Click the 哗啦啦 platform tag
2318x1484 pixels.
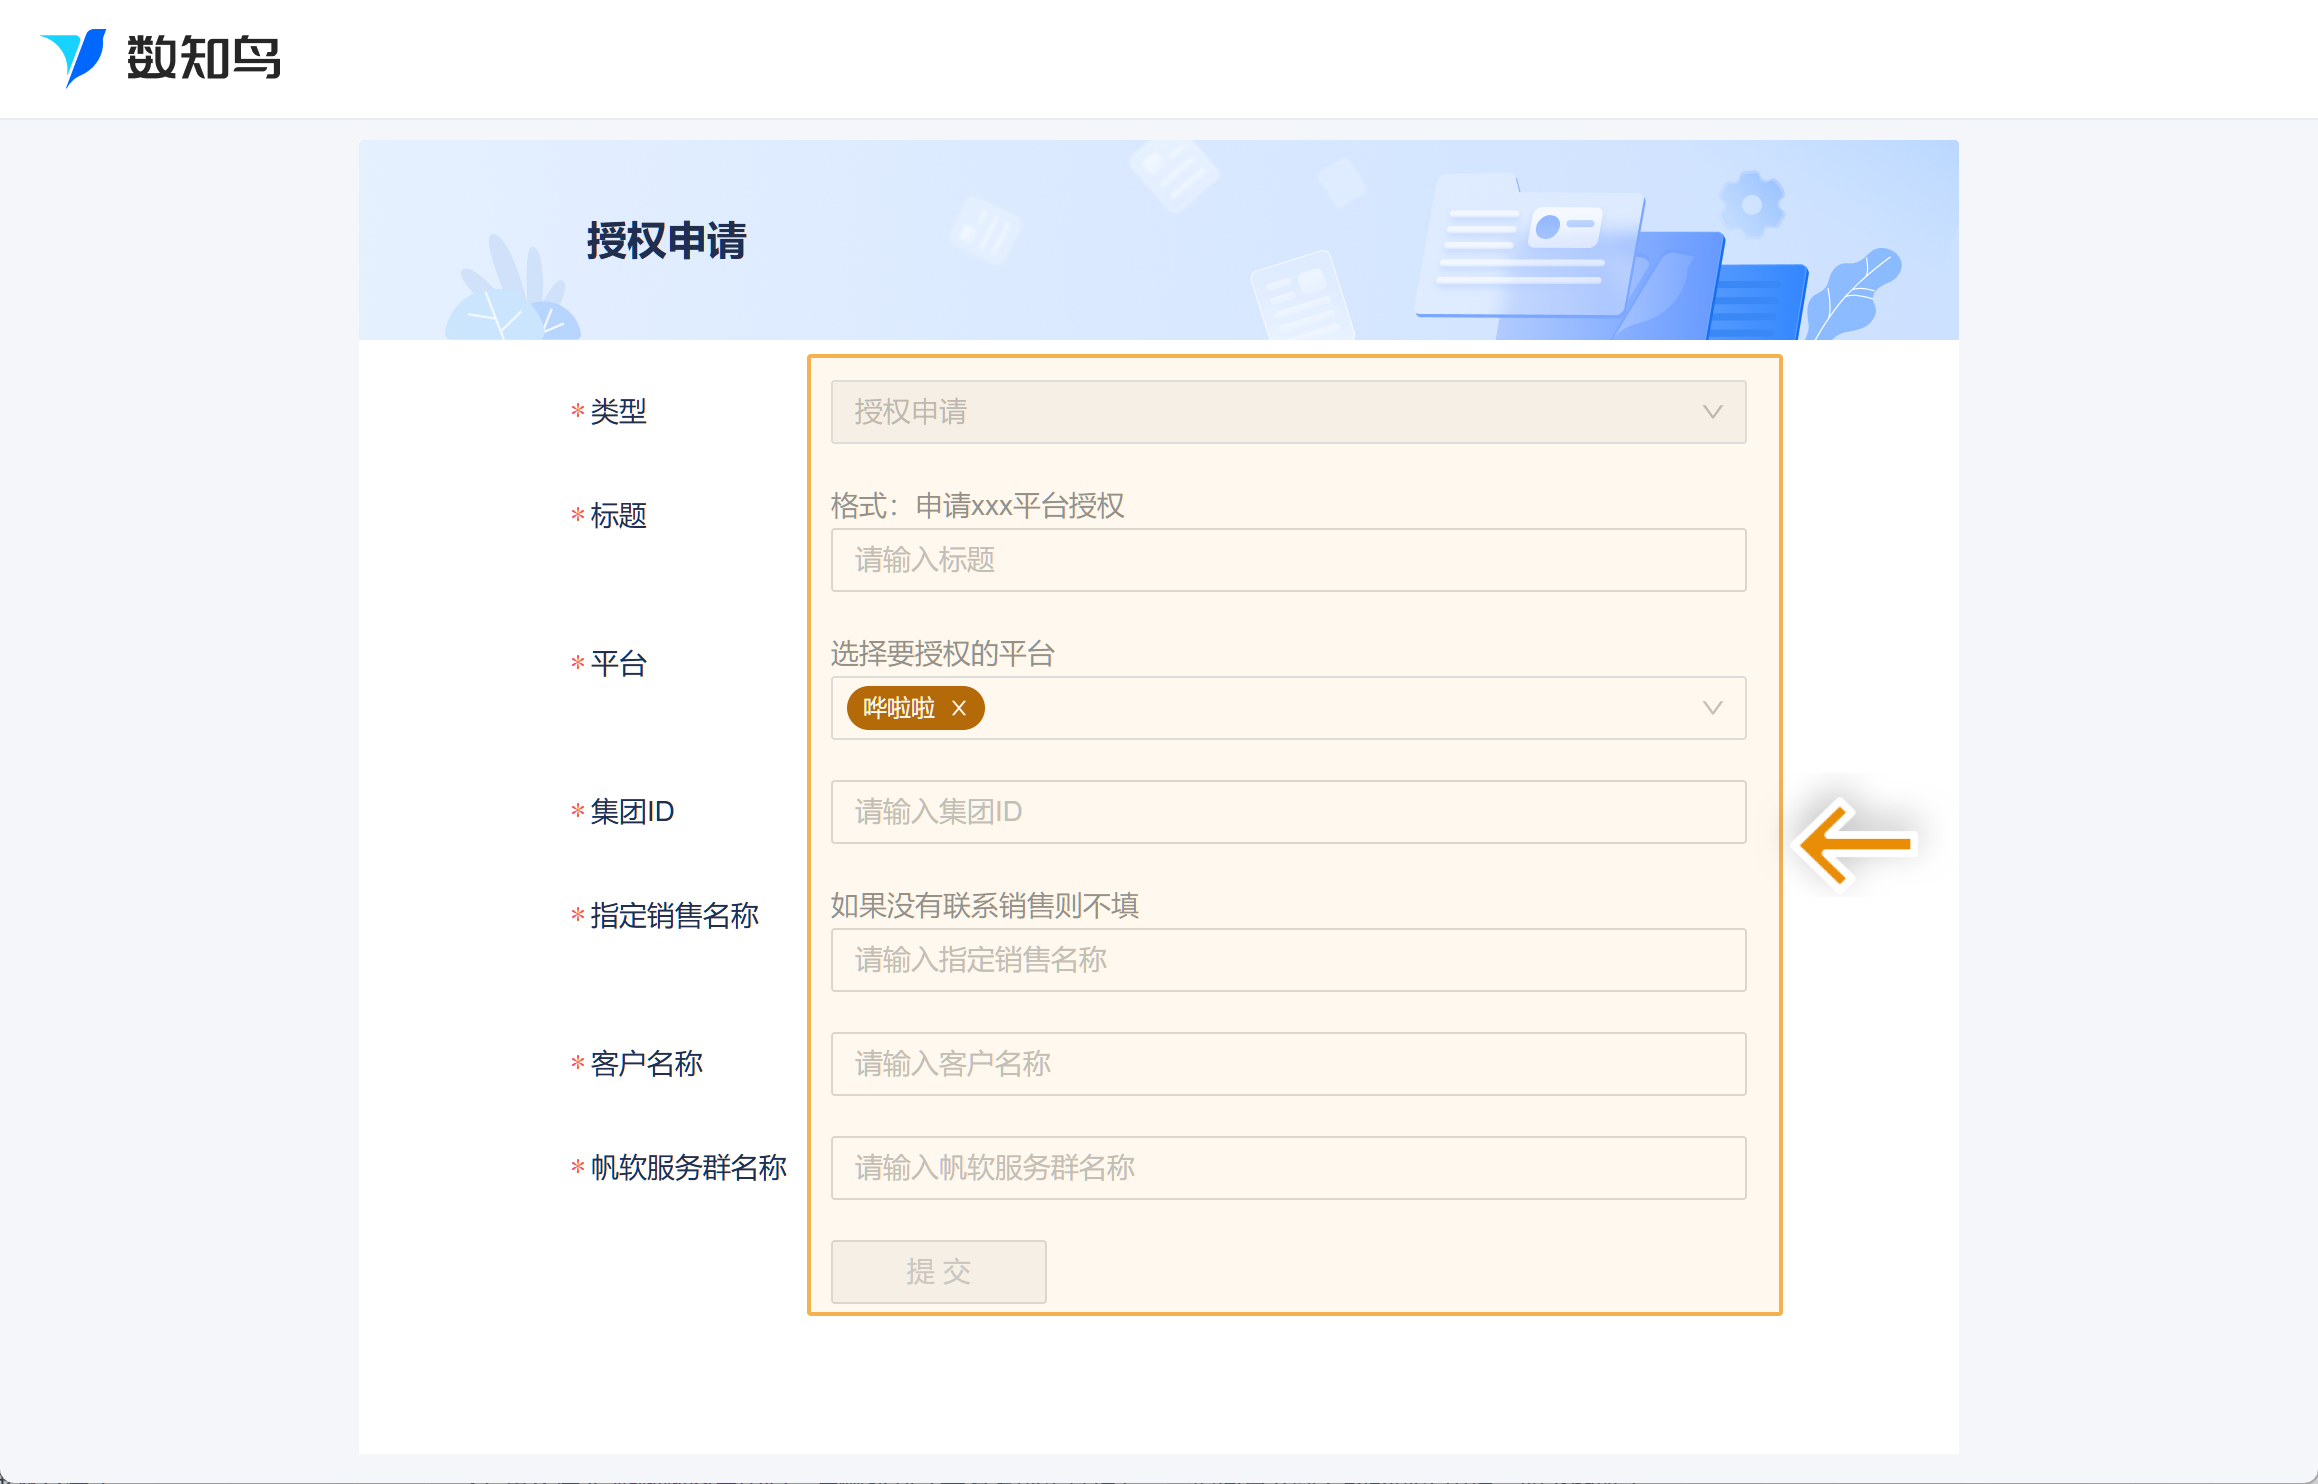tap(898, 708)
